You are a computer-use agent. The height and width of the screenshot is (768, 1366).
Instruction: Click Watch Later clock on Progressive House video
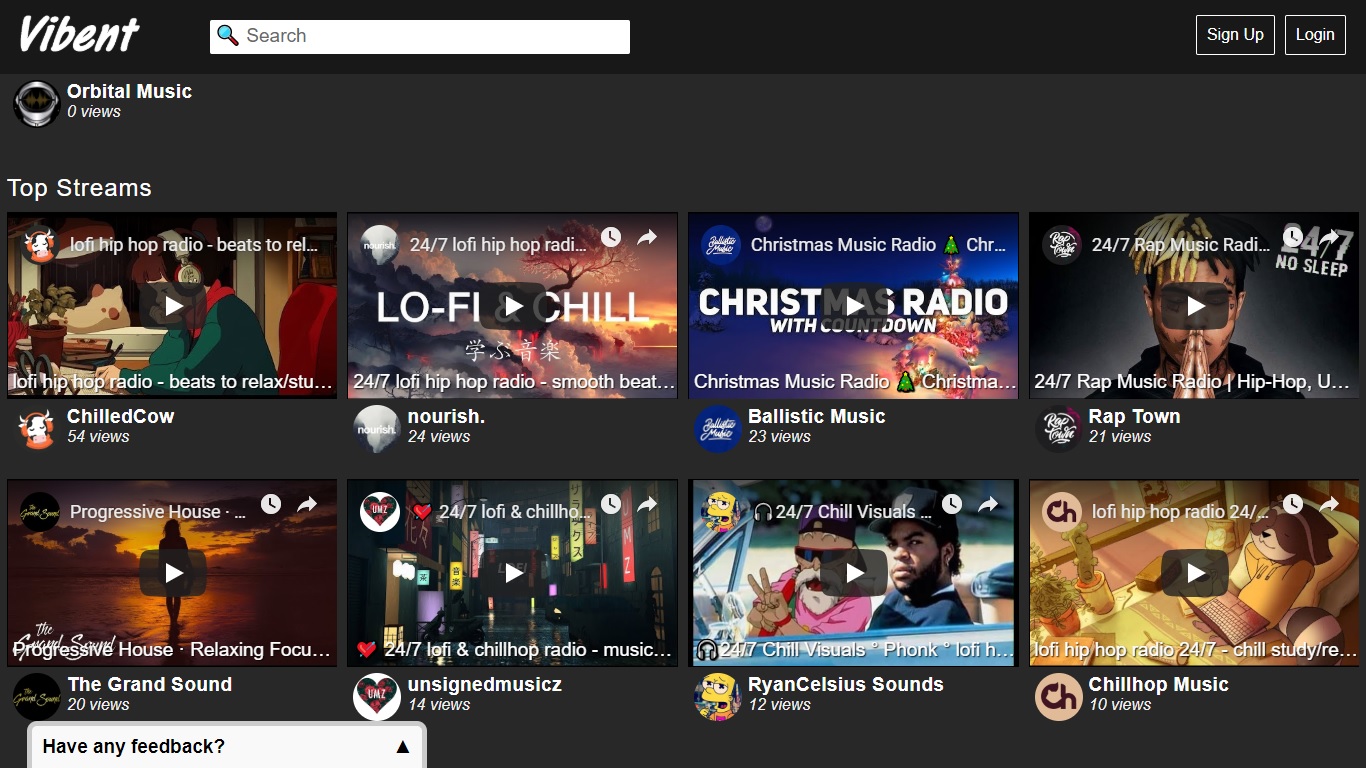[x=271, y=505]
